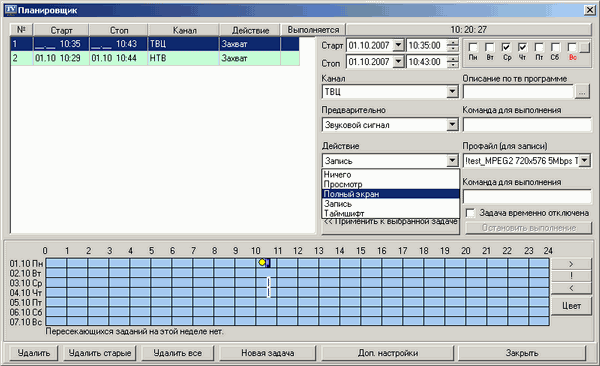Screen dimensions: 600x366
Task: Expand the Предварительно combo box
Action: 452,124
